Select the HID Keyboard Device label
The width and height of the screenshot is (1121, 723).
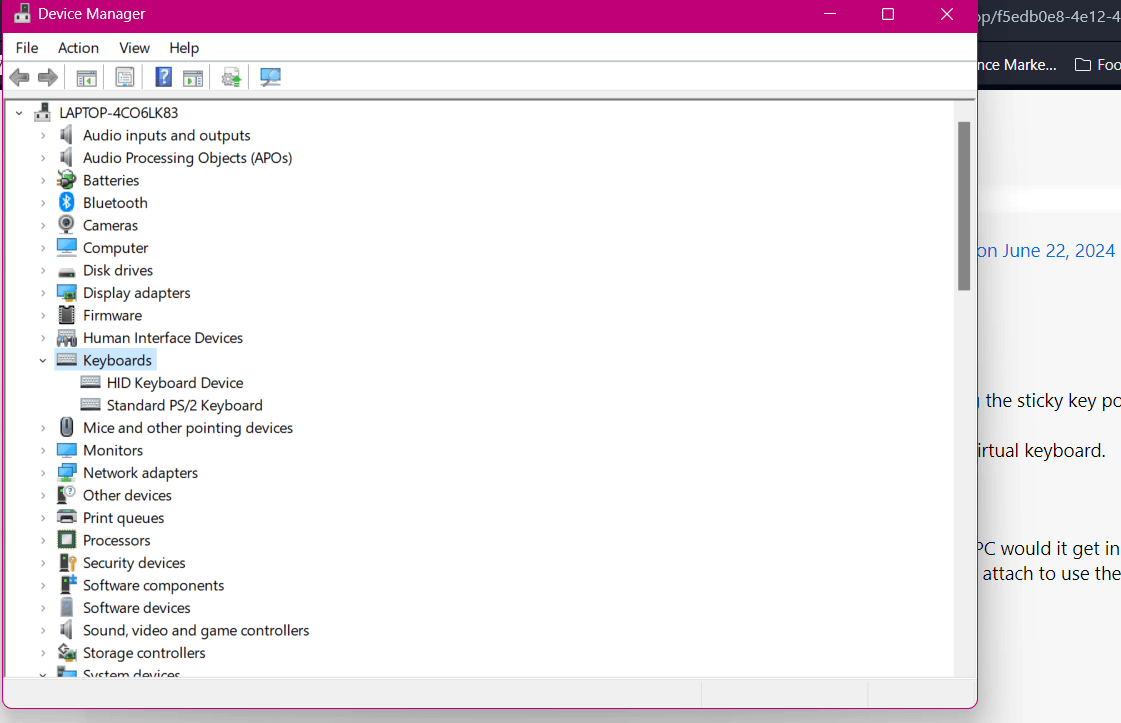pos(175,383)
